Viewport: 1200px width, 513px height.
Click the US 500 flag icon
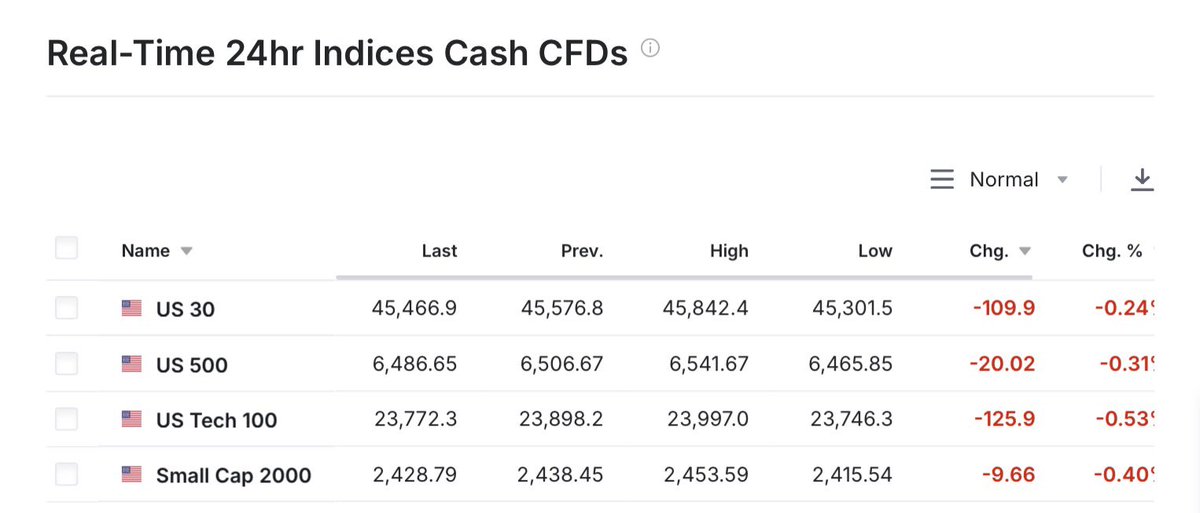point(131,365)
